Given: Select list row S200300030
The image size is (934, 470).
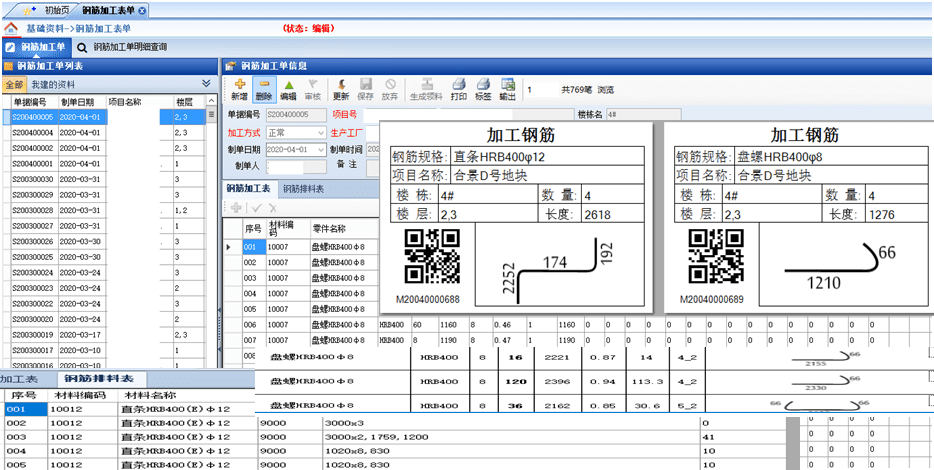Looking at the screenshot, I should 108,179.
